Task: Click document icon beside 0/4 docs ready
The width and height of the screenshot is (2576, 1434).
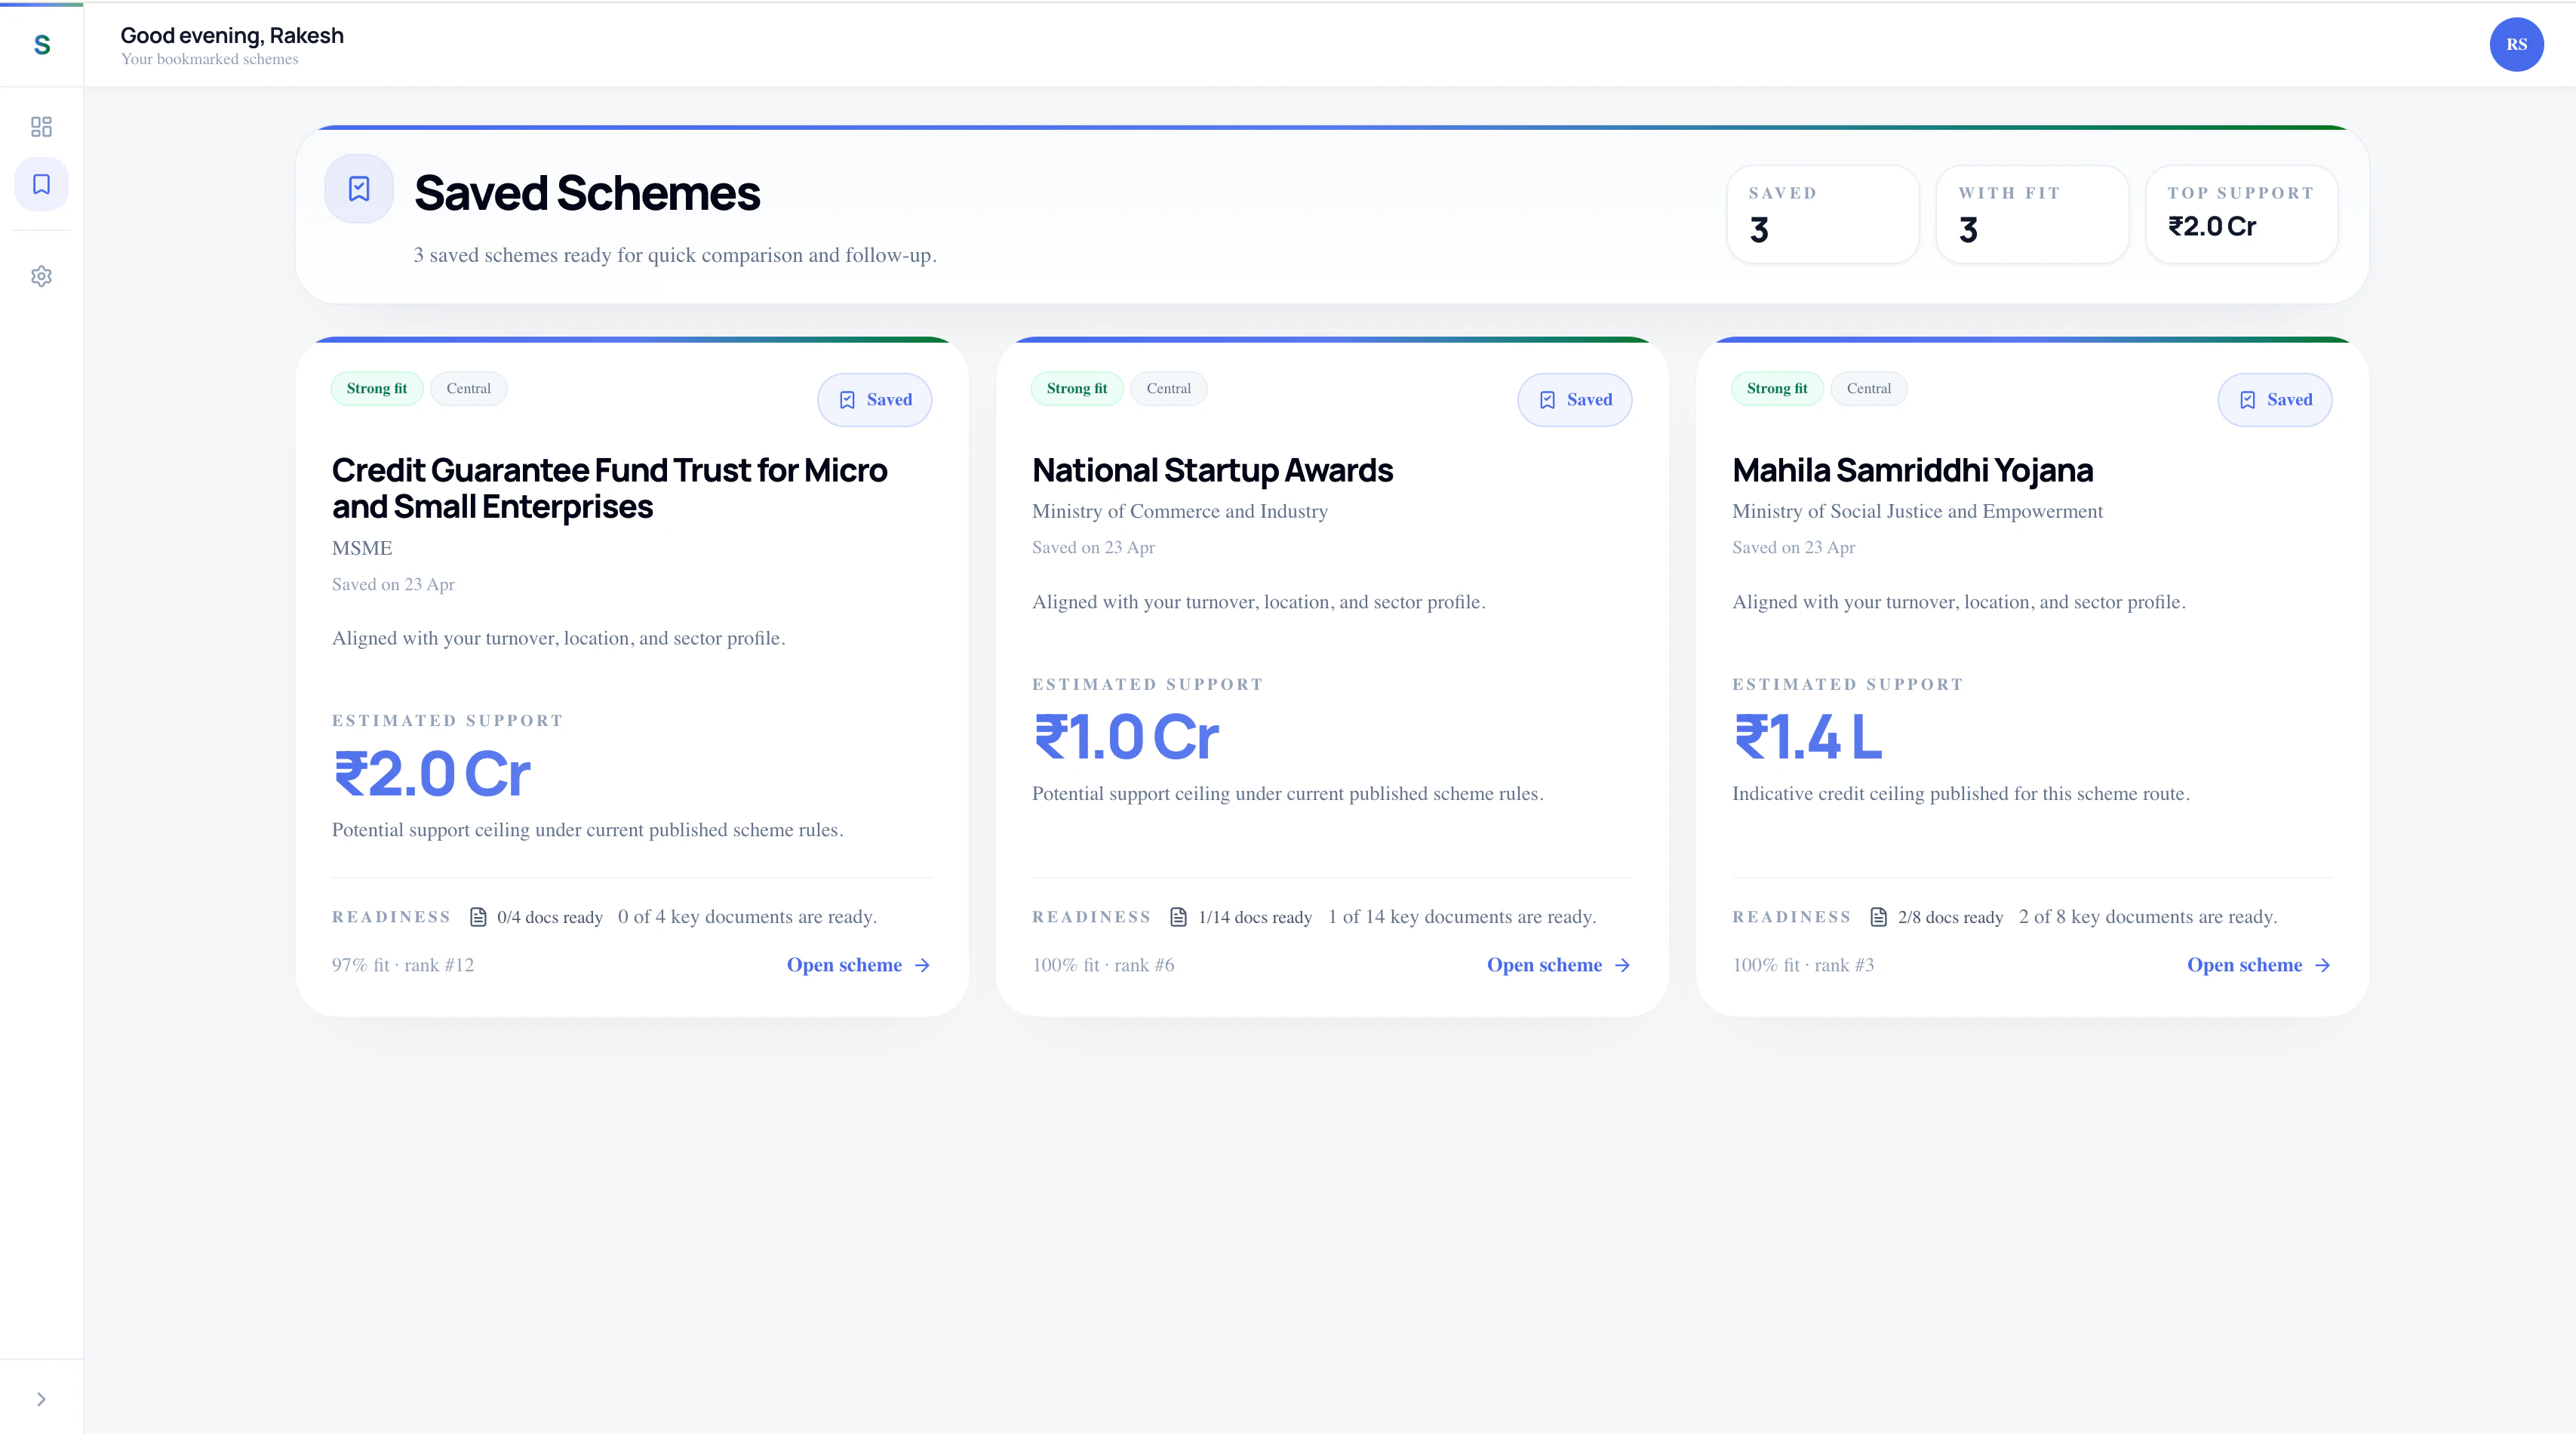Action: pos(478,917)
